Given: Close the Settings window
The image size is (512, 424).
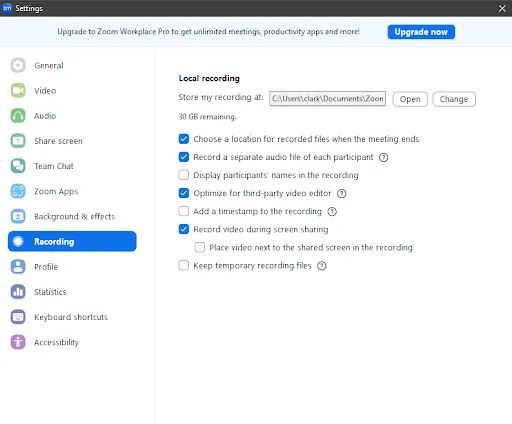Looking at the screenshot, I should coord(502,8).
